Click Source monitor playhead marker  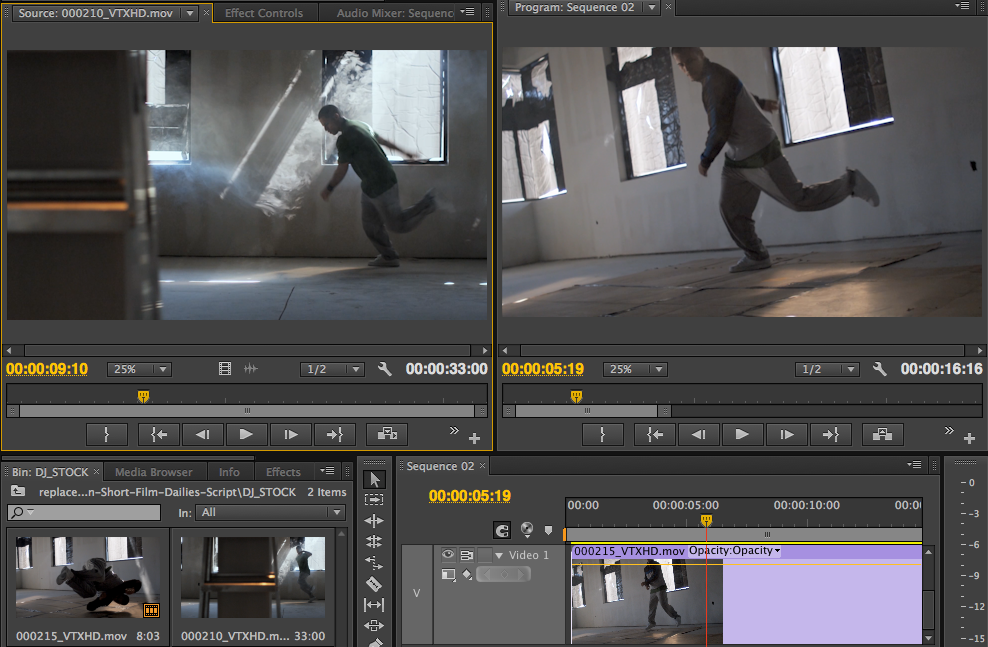144,396
